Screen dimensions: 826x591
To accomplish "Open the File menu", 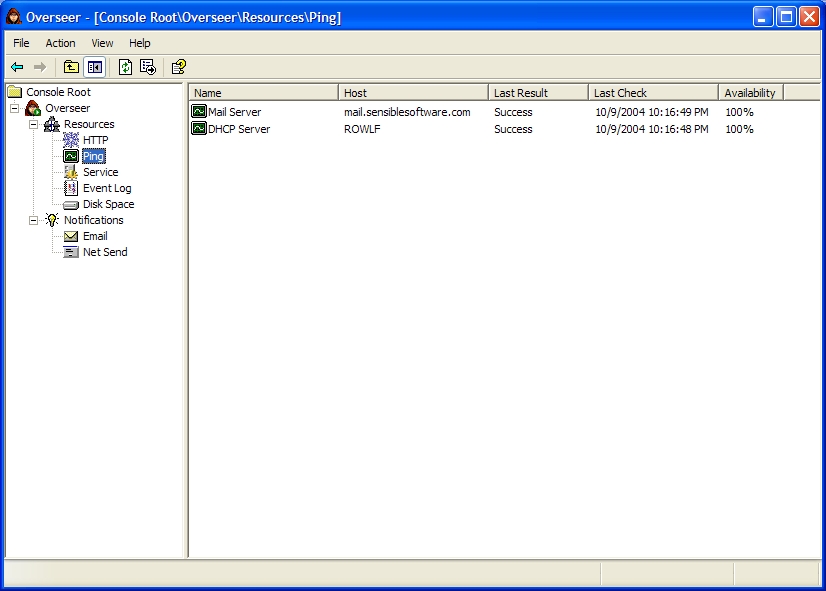I will click(x=21, y=43).
